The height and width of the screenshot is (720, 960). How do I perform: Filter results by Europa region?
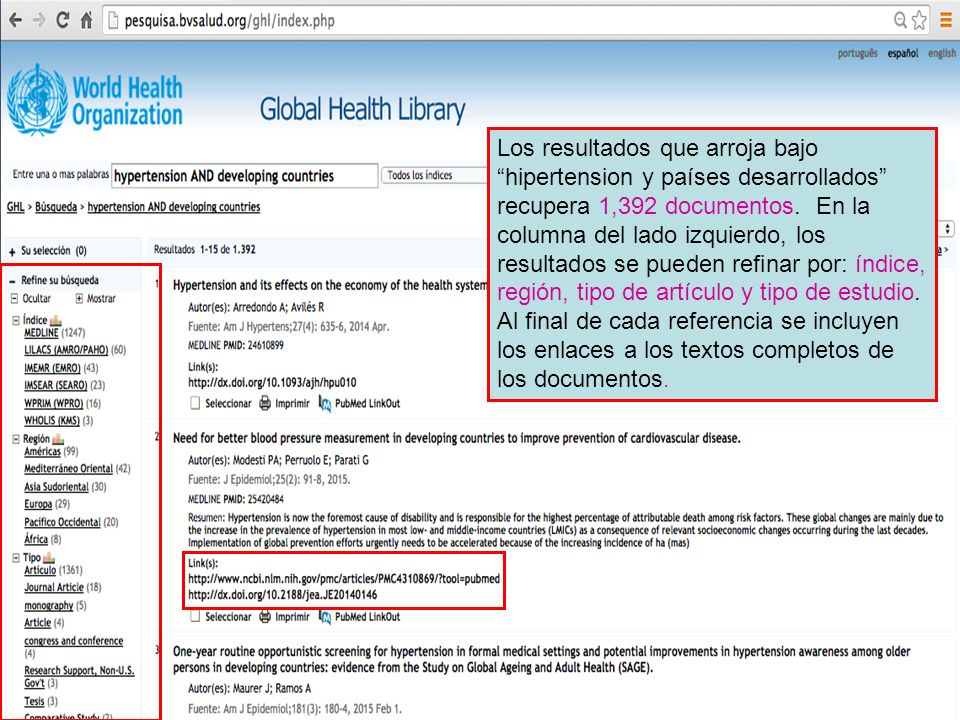pos(38,504)
